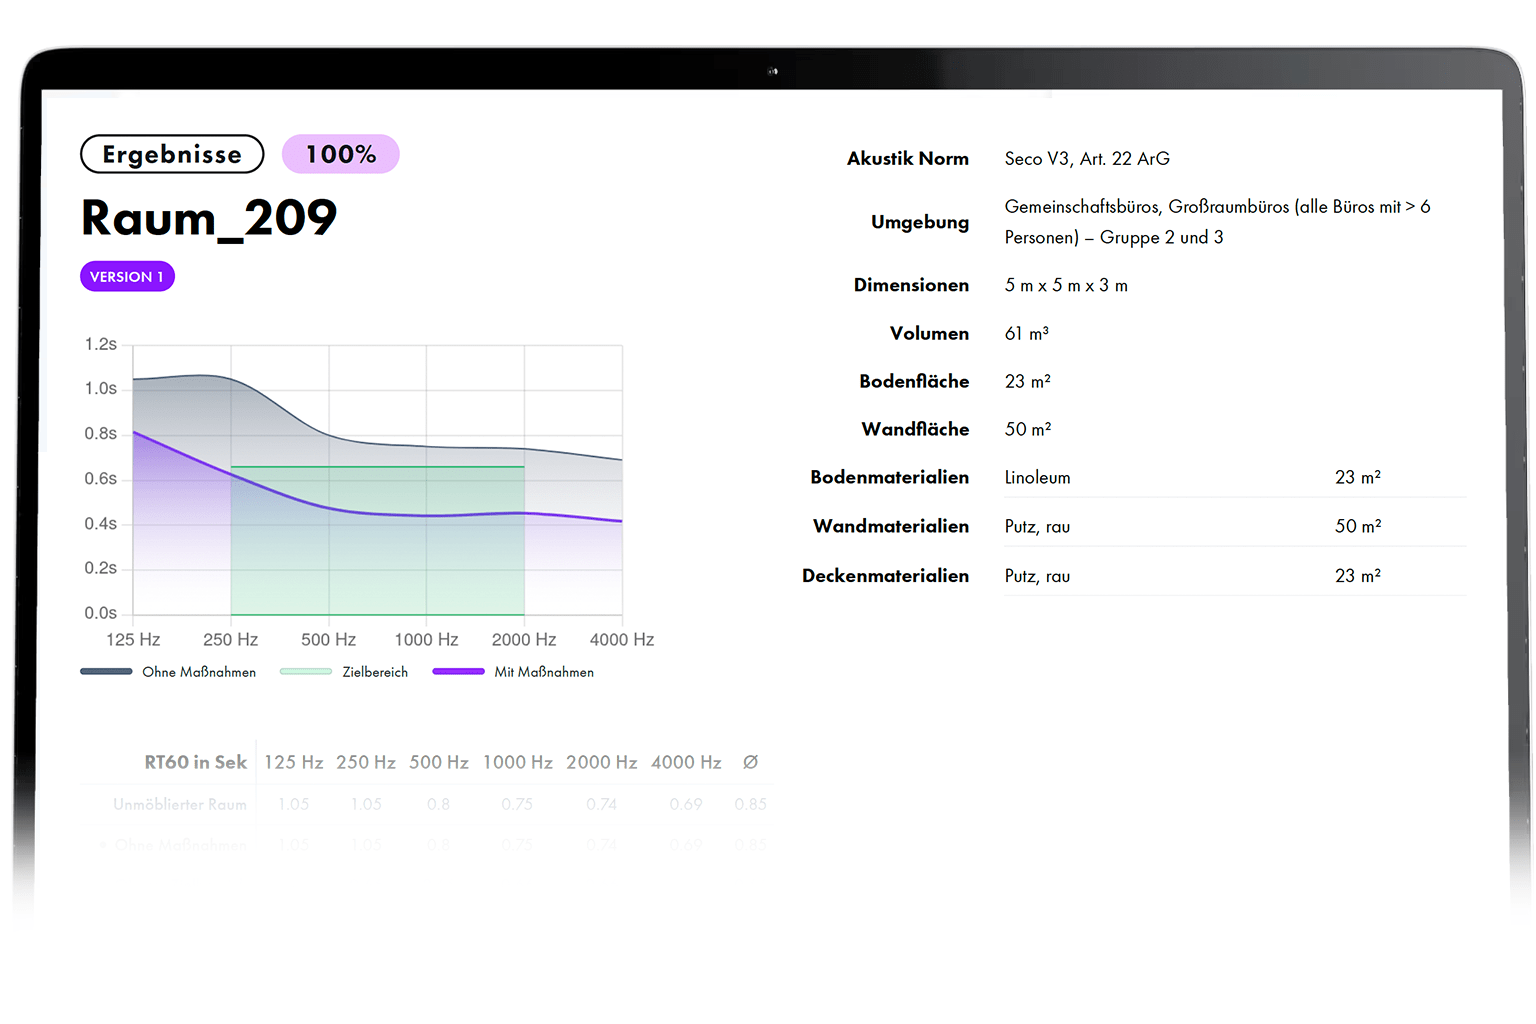
Task: Click the average Ø column header icon
Action: click(x=750, y=762)
